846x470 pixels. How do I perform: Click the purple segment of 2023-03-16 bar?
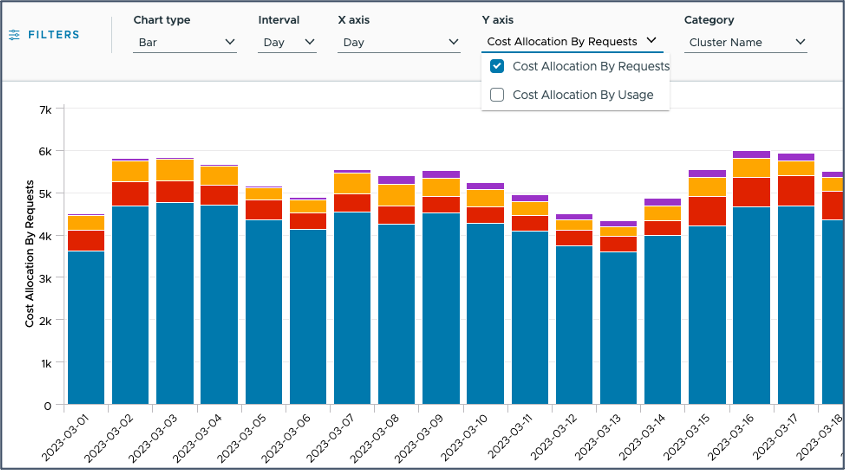click(752, 155)
